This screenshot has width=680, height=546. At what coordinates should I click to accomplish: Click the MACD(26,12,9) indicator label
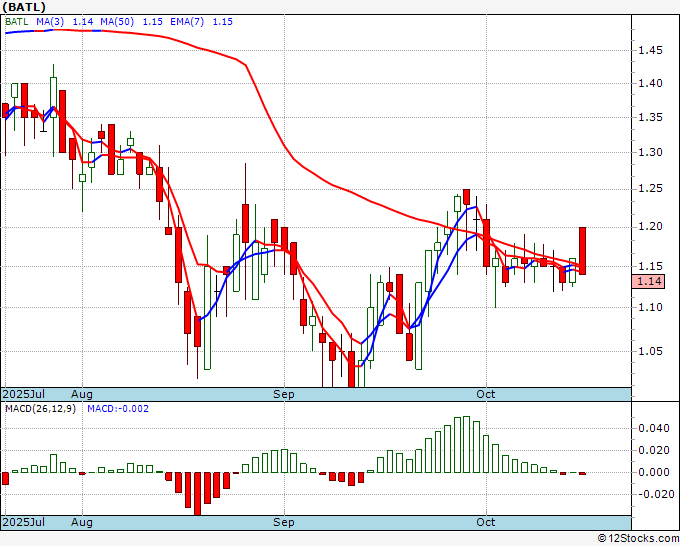(40, 409)
